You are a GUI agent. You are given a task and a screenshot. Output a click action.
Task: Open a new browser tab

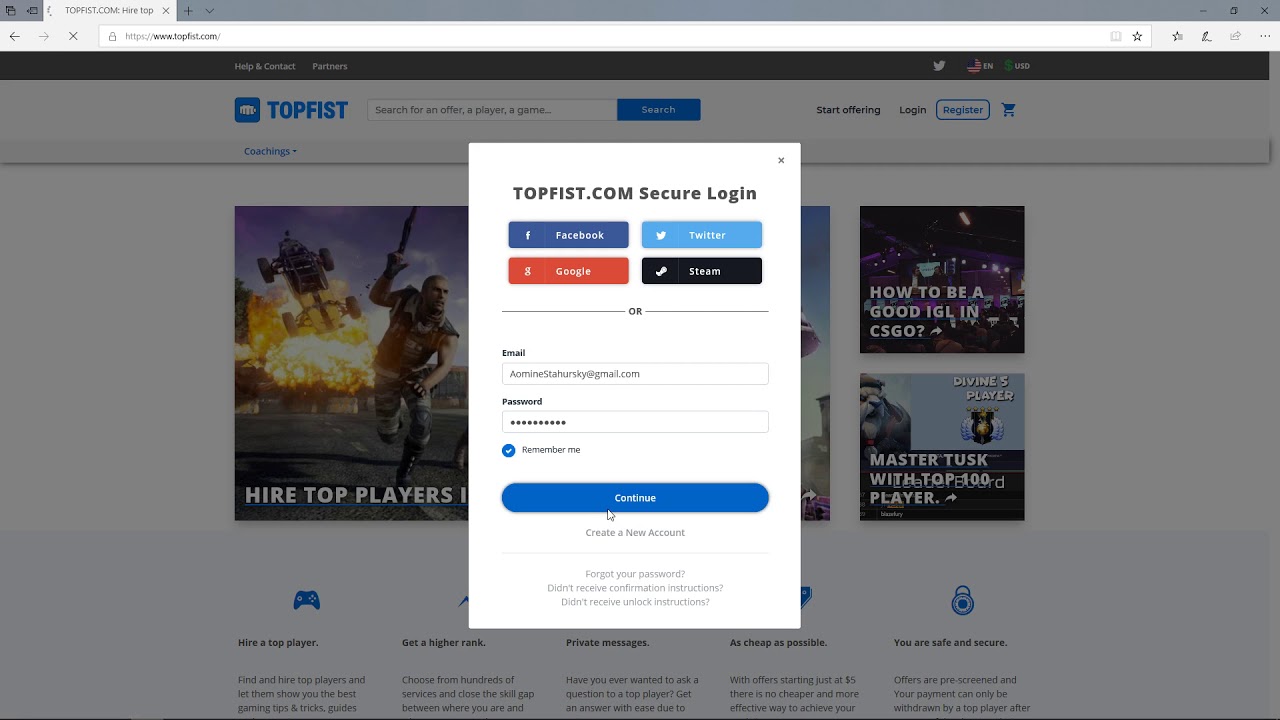click(x=188, y=11)
